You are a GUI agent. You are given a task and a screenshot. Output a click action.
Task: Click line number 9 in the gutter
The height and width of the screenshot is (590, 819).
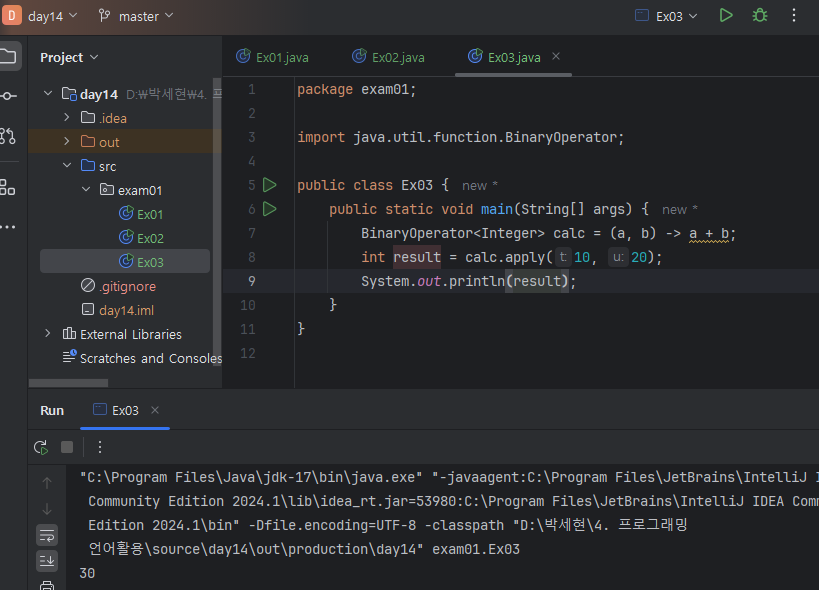(x=252, y=281)
